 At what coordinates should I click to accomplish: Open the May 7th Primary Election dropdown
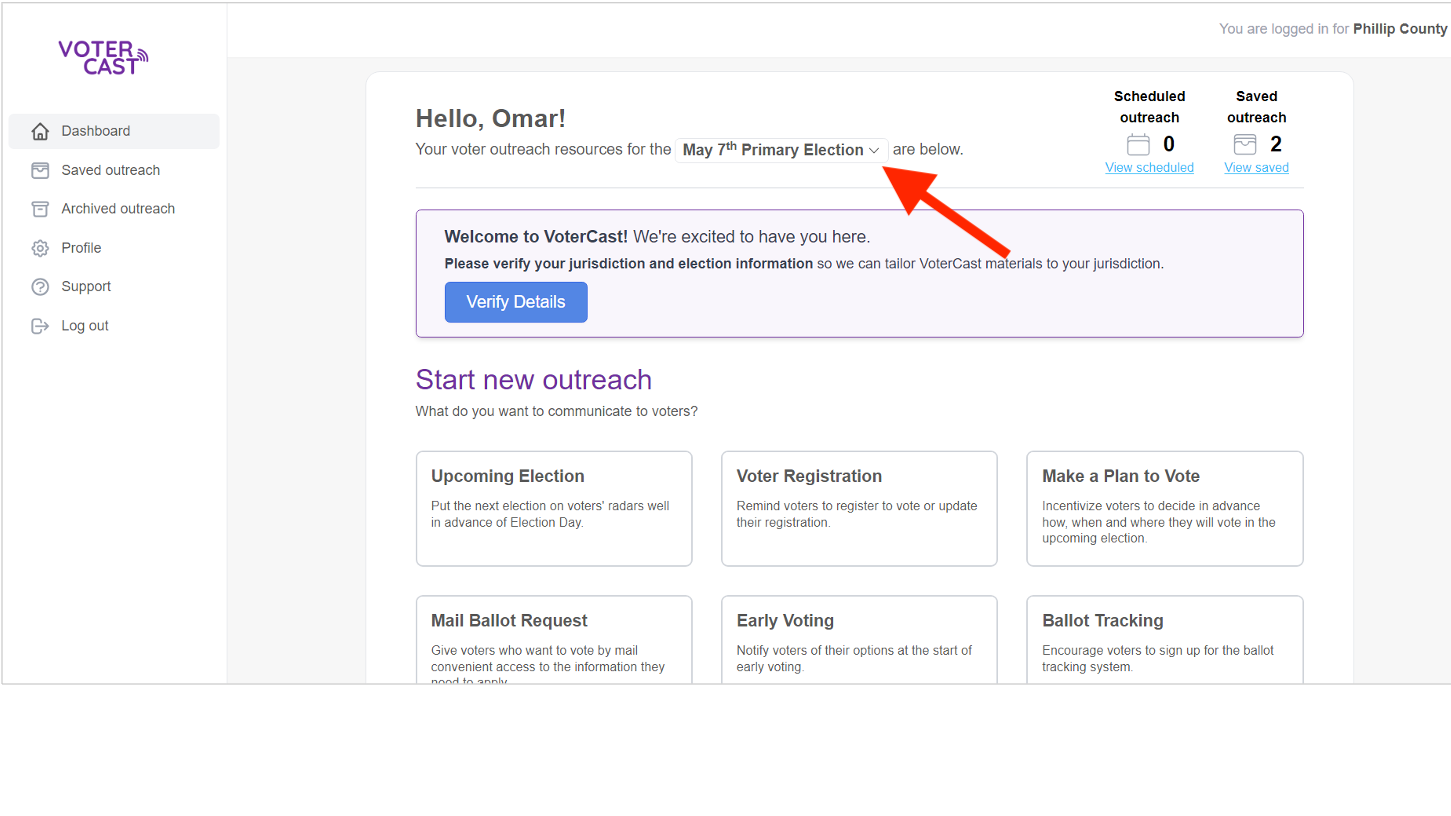click(781, 150)
